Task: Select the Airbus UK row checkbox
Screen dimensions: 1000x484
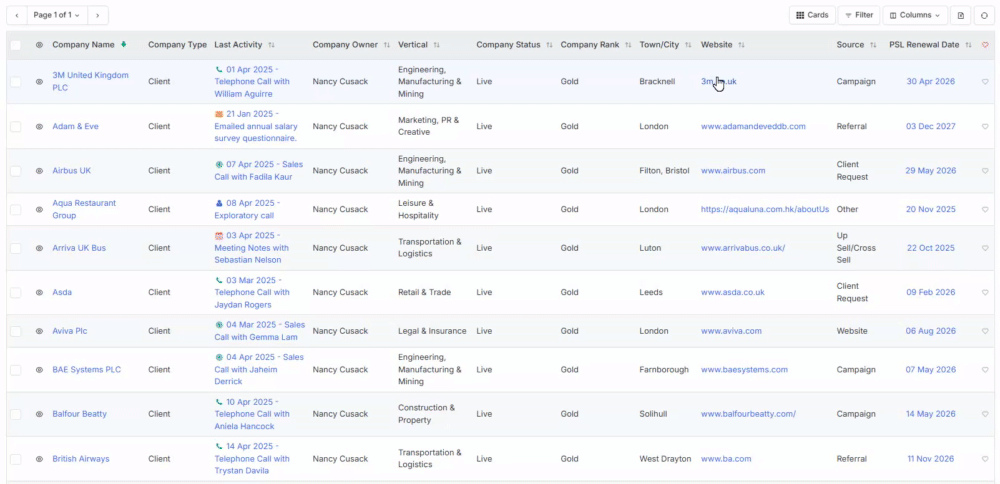Action: pyautogui.click(x=15, y=171)
